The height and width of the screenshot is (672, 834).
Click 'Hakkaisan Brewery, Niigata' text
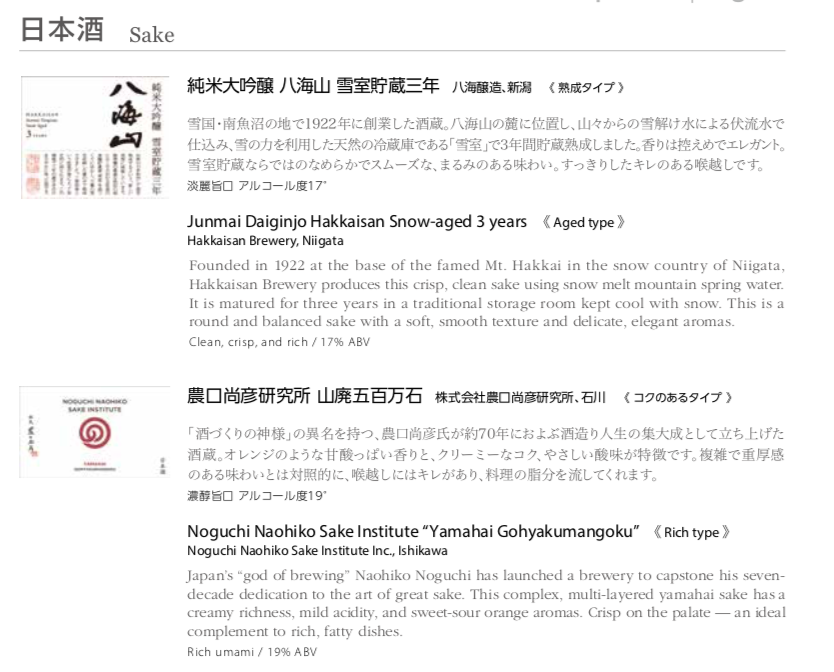(x=265, y=241)
